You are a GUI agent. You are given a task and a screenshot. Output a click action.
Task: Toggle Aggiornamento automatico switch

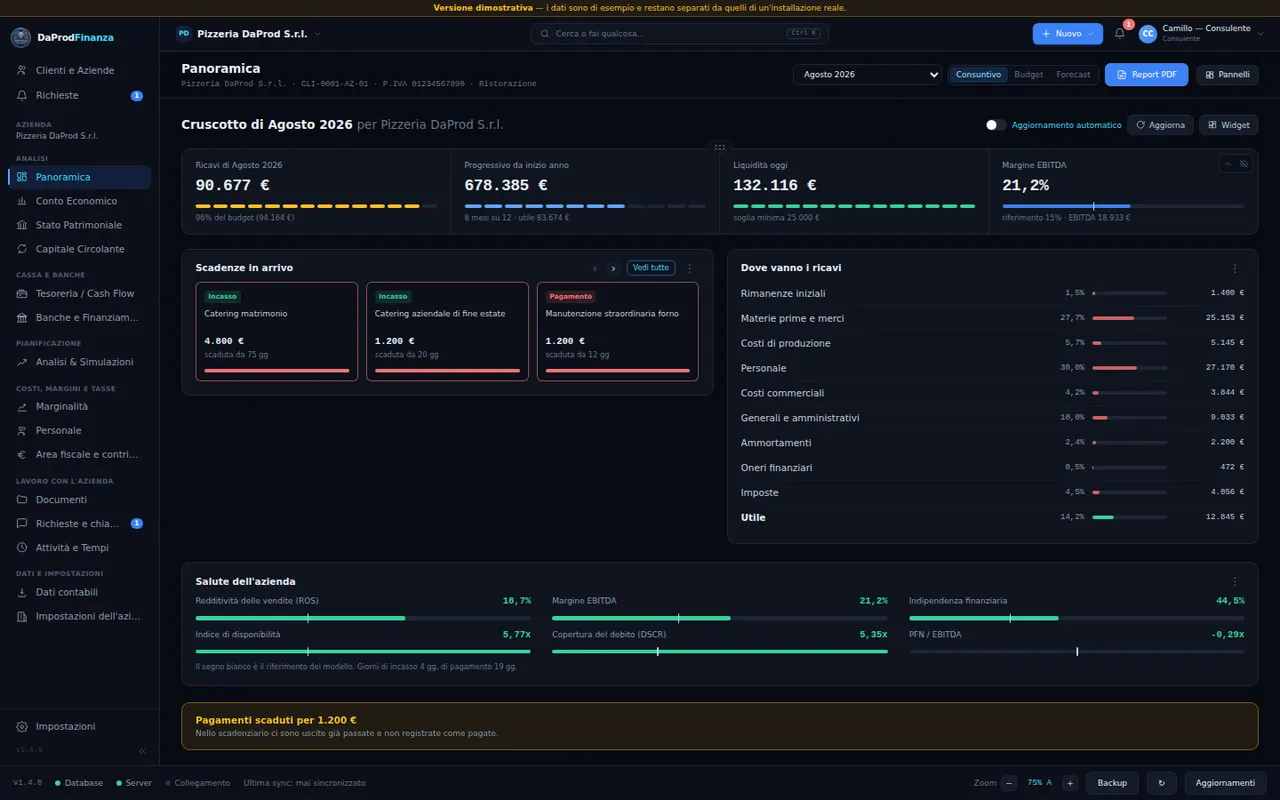click(996, 125)
